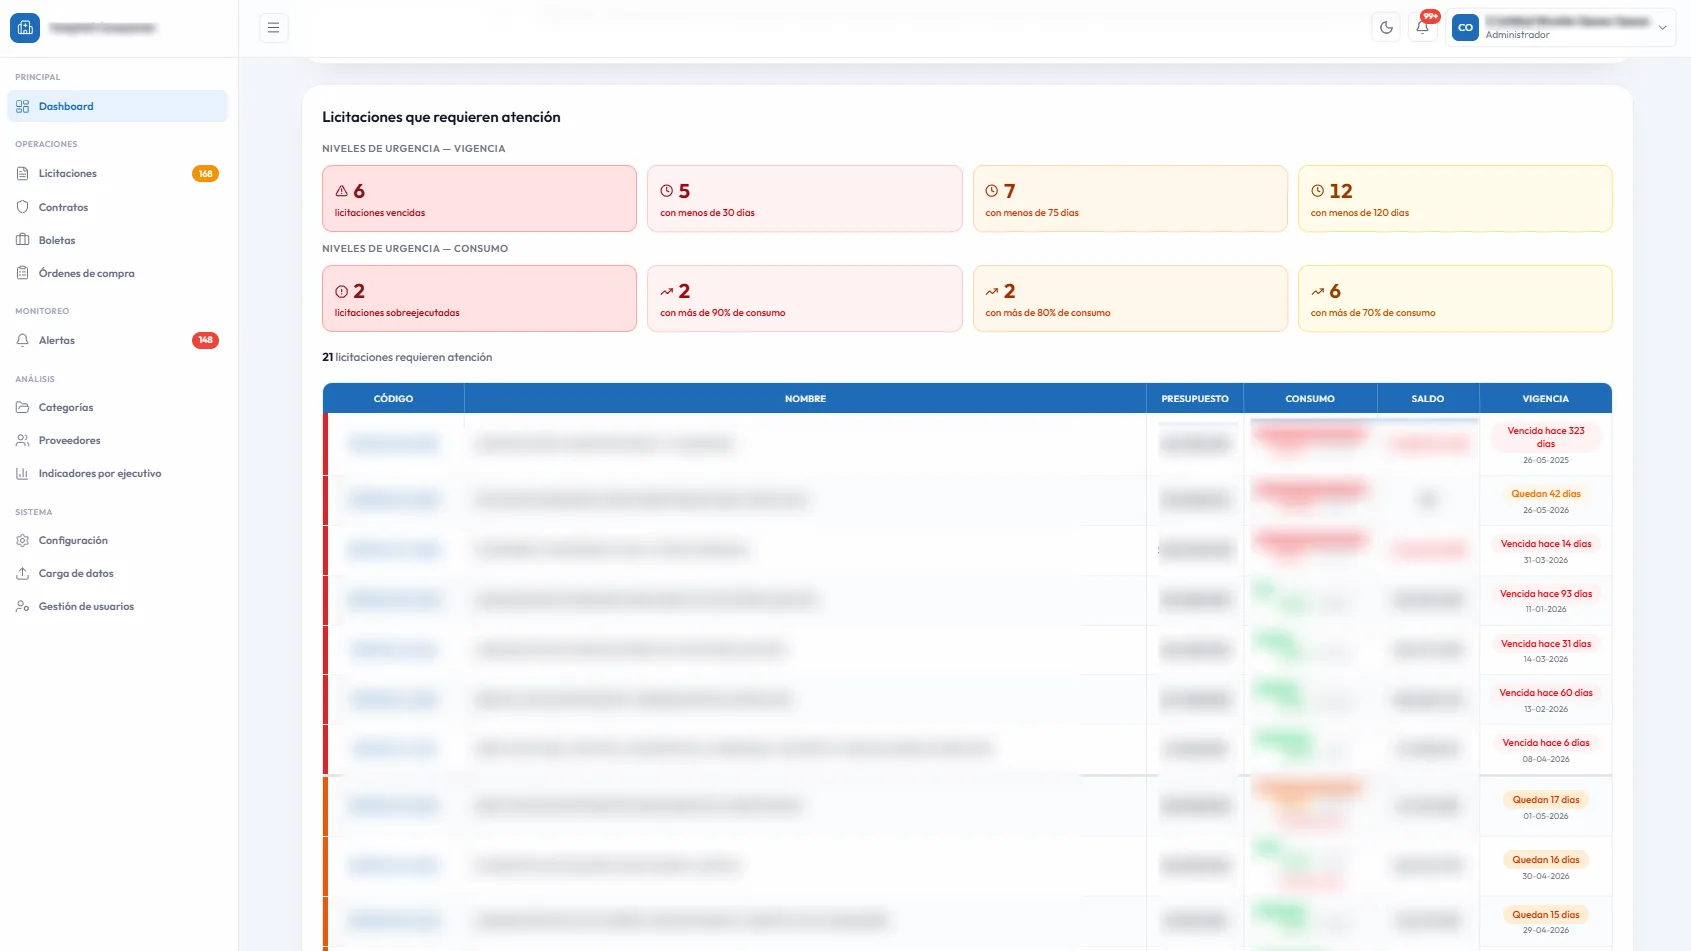Select the Dashboard menu item
The height and width of the screenshot is (951, 1691).
[x=66, y=106]
